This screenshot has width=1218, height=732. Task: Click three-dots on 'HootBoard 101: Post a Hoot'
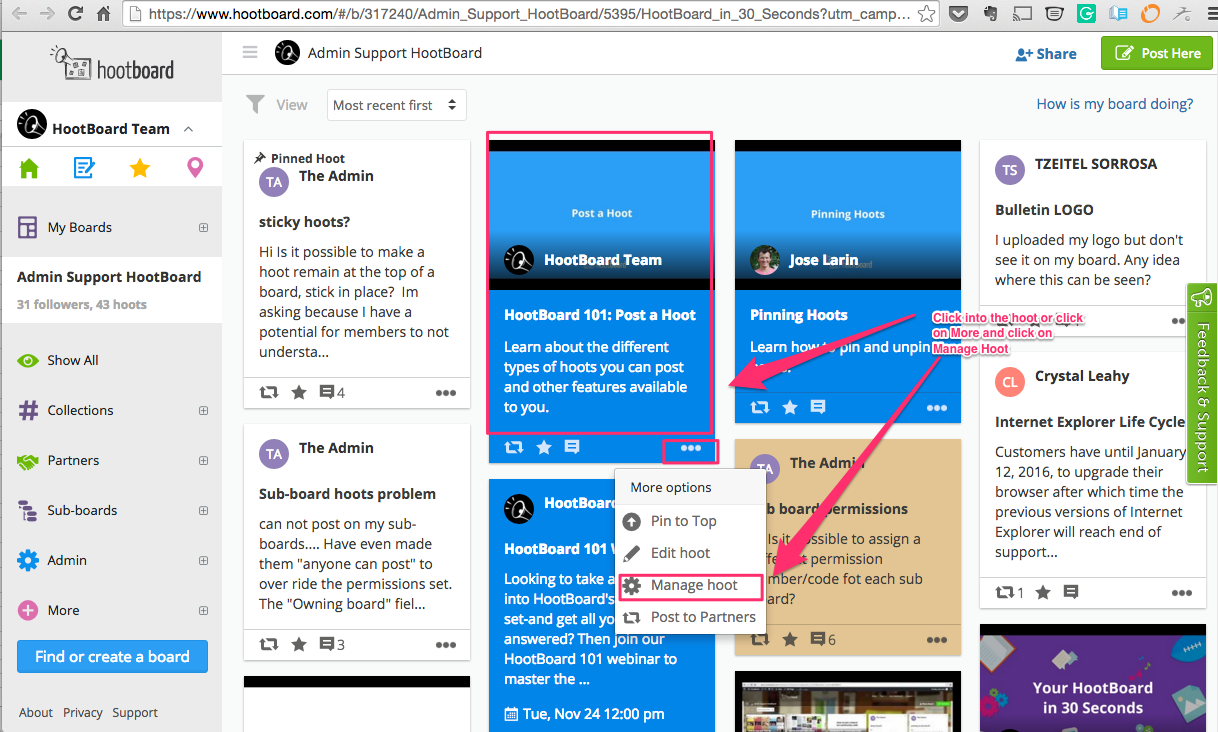[x=691, y=449]
